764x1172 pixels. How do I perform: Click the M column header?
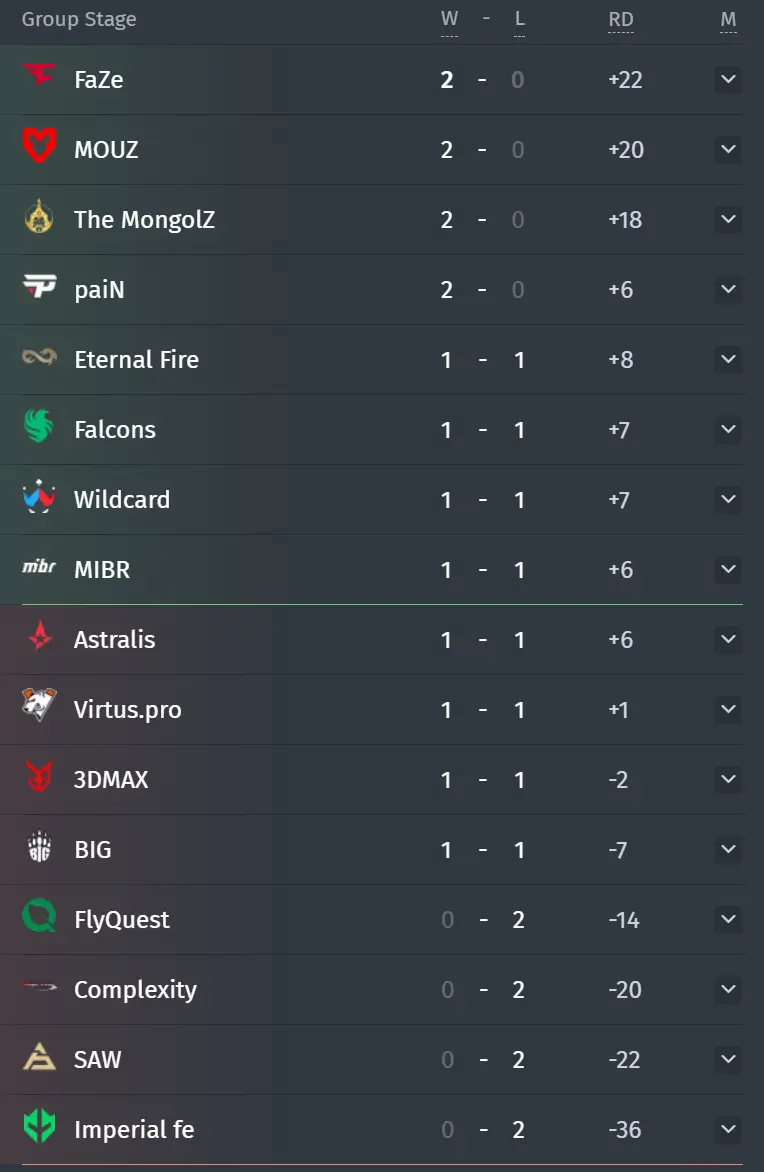(728, 19)
